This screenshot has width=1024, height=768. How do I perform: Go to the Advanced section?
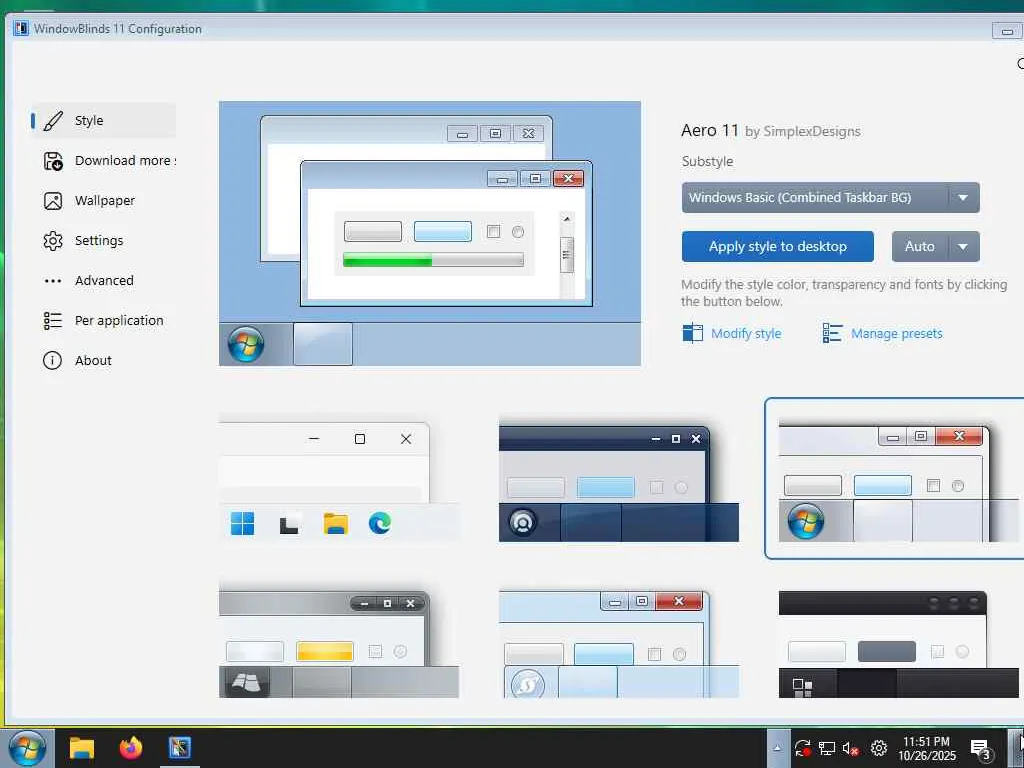pyautogui.click(x=103, y=280)
